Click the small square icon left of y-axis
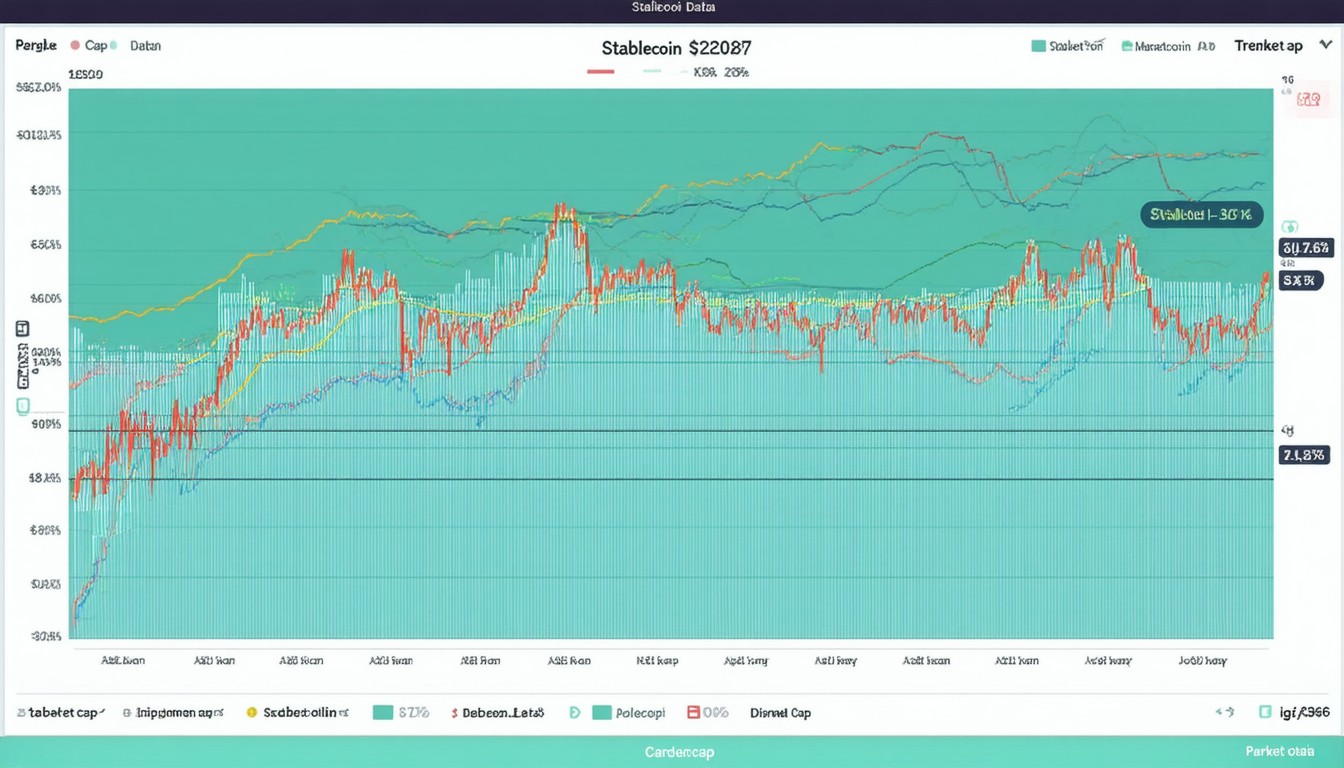The height and width of the screenshot is (768, 1344). pos(22,329)
